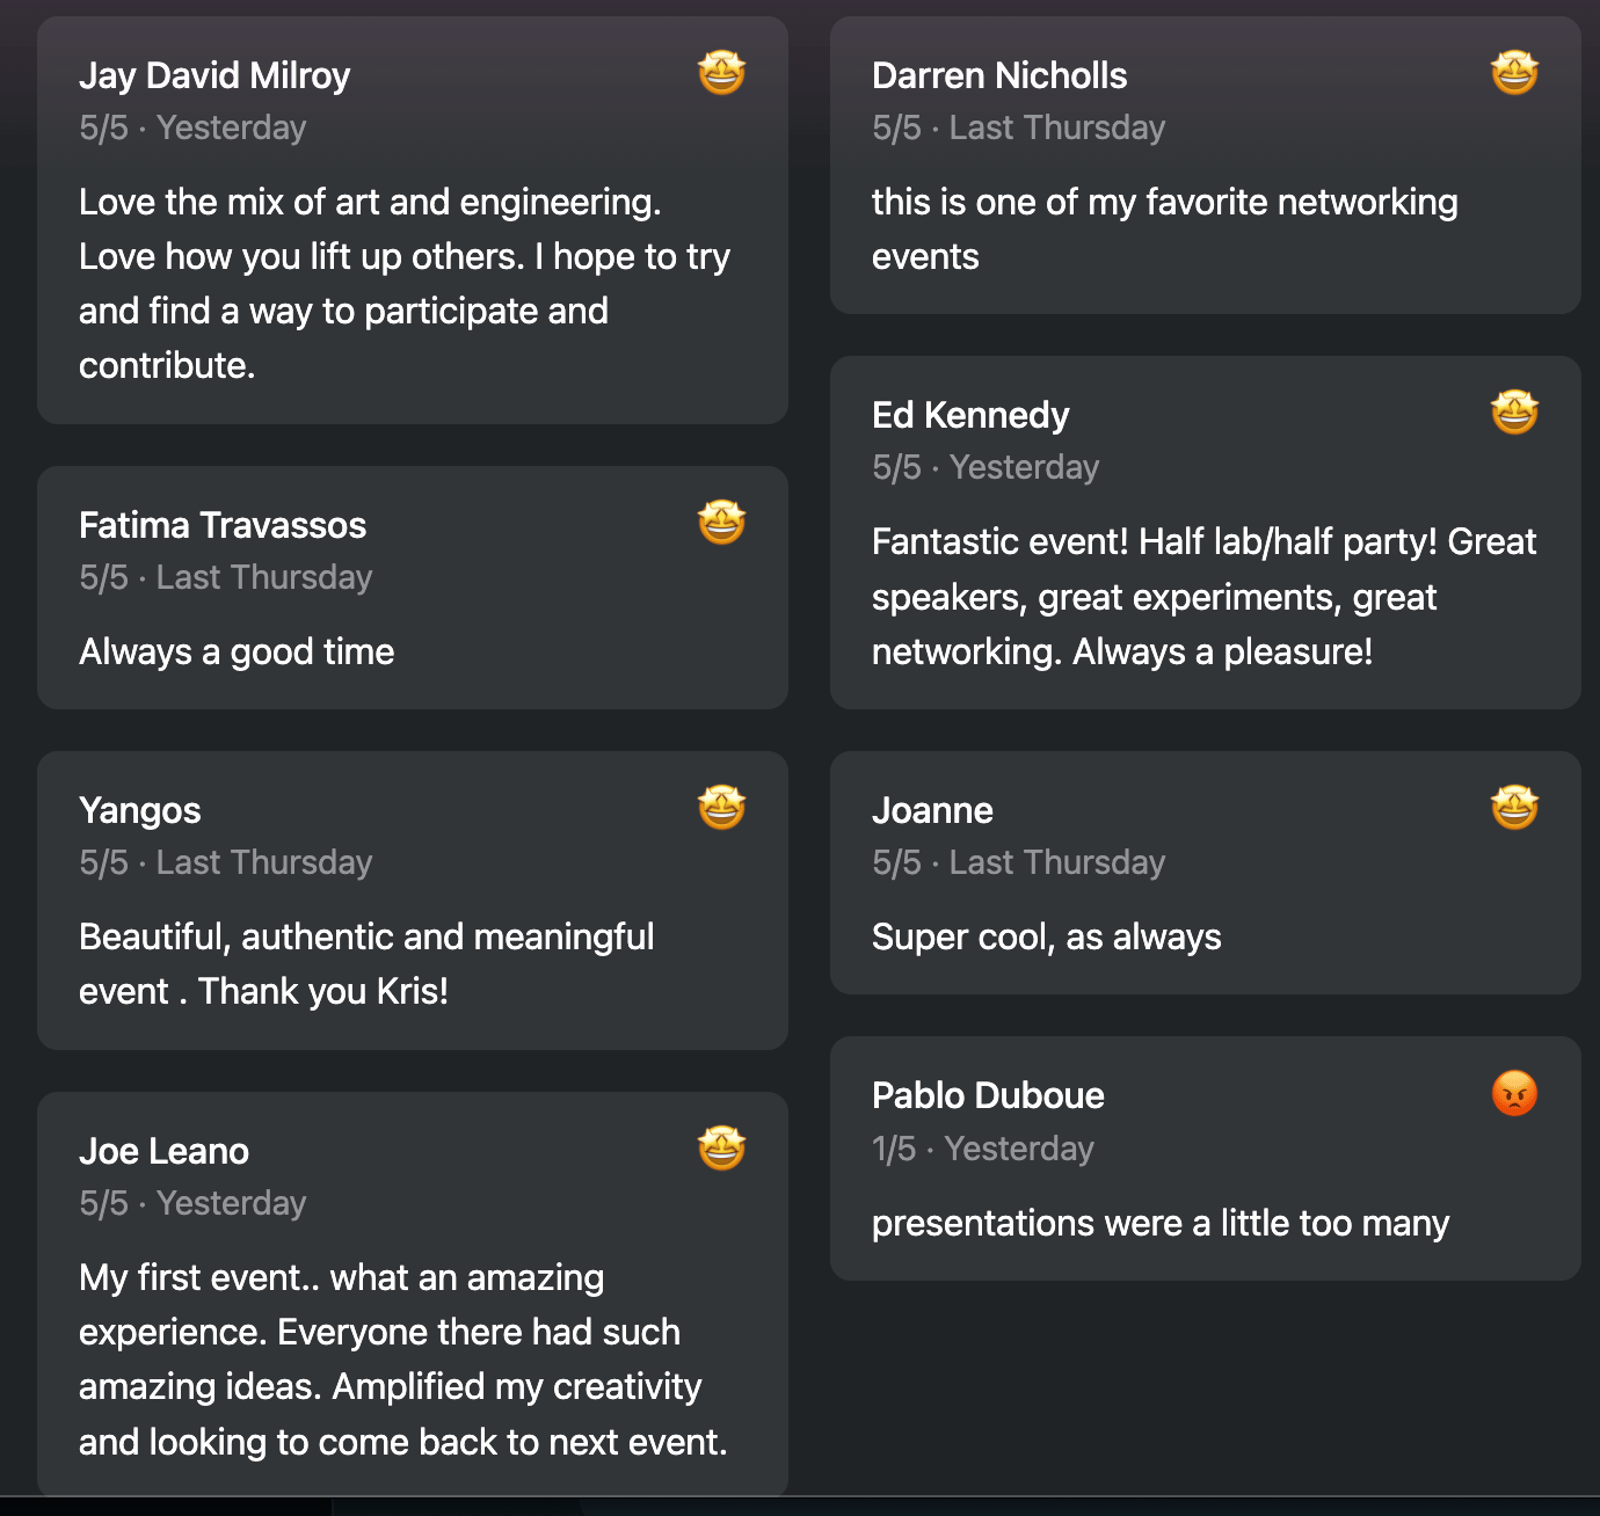Click the star-struck emoji on Joanne's review
The width and height of the screenshot is (1600, 1516).
coord(1514,808)
